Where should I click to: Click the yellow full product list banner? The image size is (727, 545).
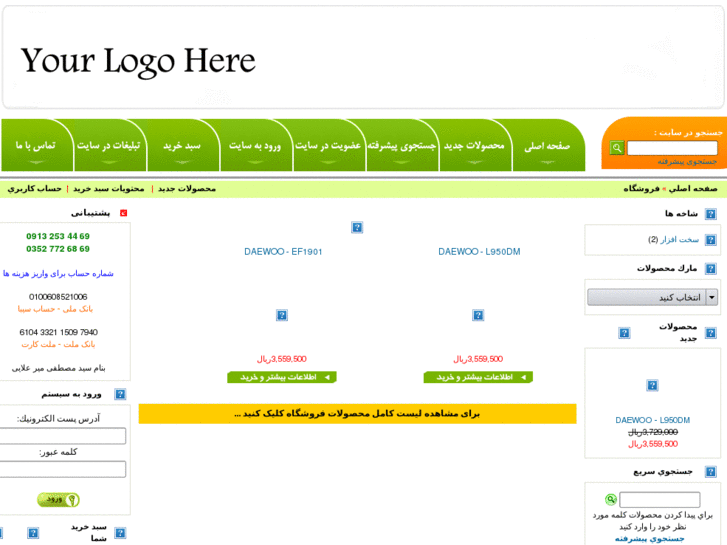click(357, 413)
